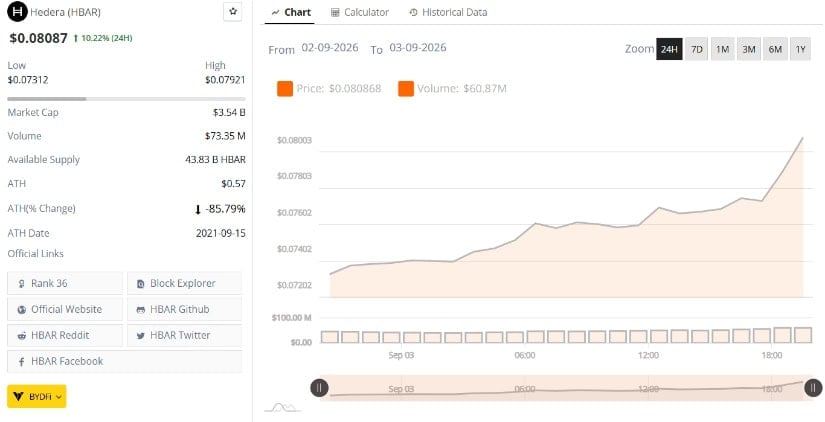
Task: Click the Block Explorer document icon
Action: [140, 284]
